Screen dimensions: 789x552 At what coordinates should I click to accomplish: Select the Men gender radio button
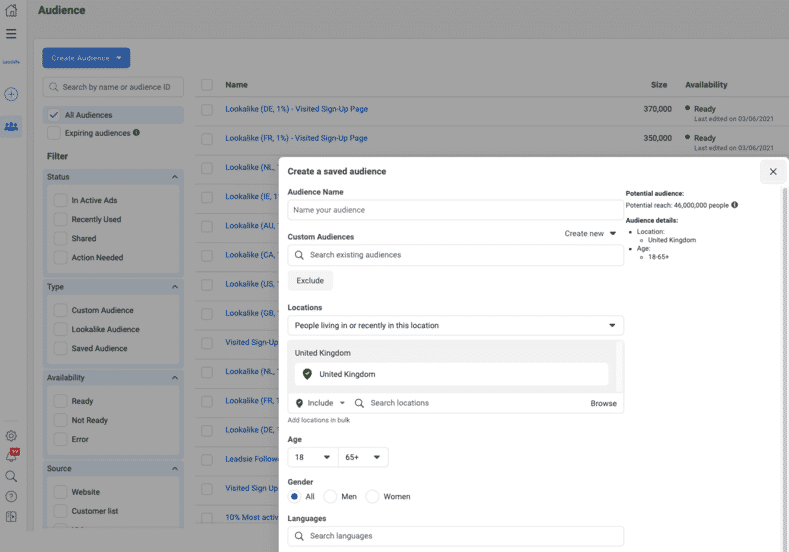click(x=330, y=497)
